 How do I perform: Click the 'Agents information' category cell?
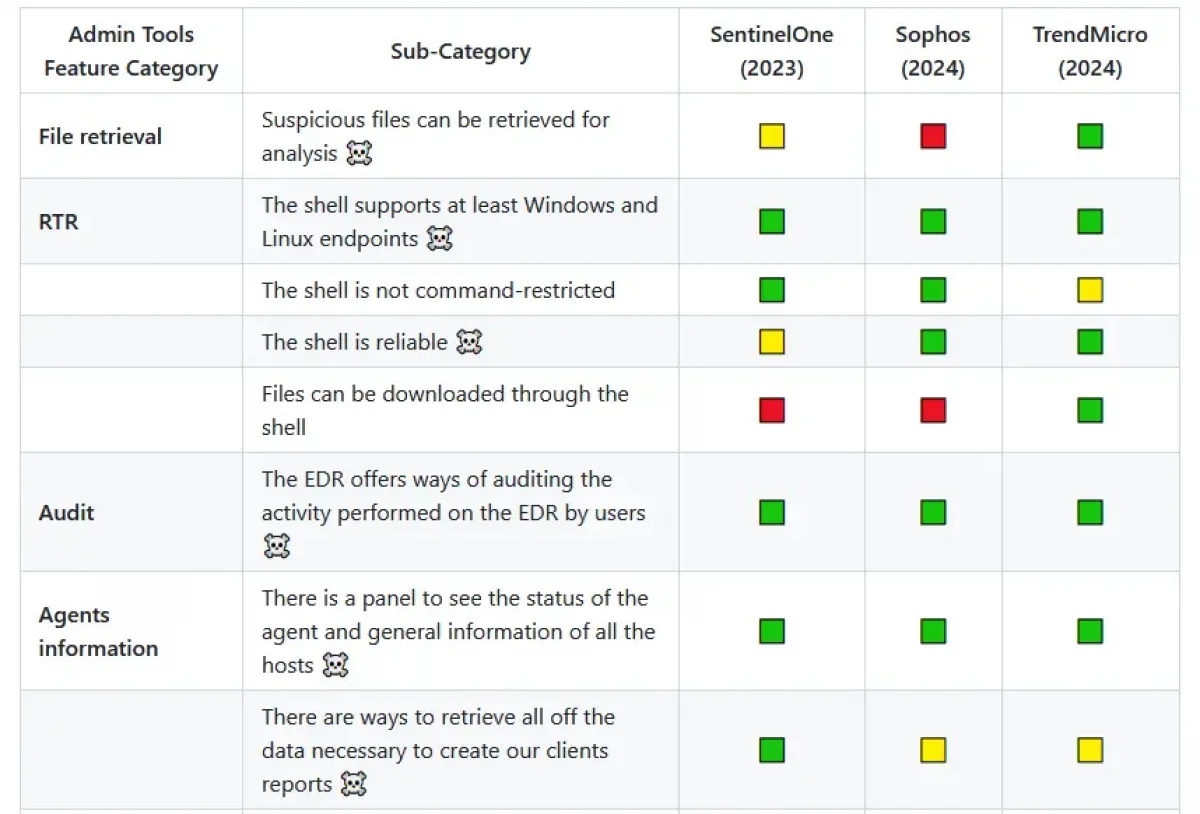98,631
